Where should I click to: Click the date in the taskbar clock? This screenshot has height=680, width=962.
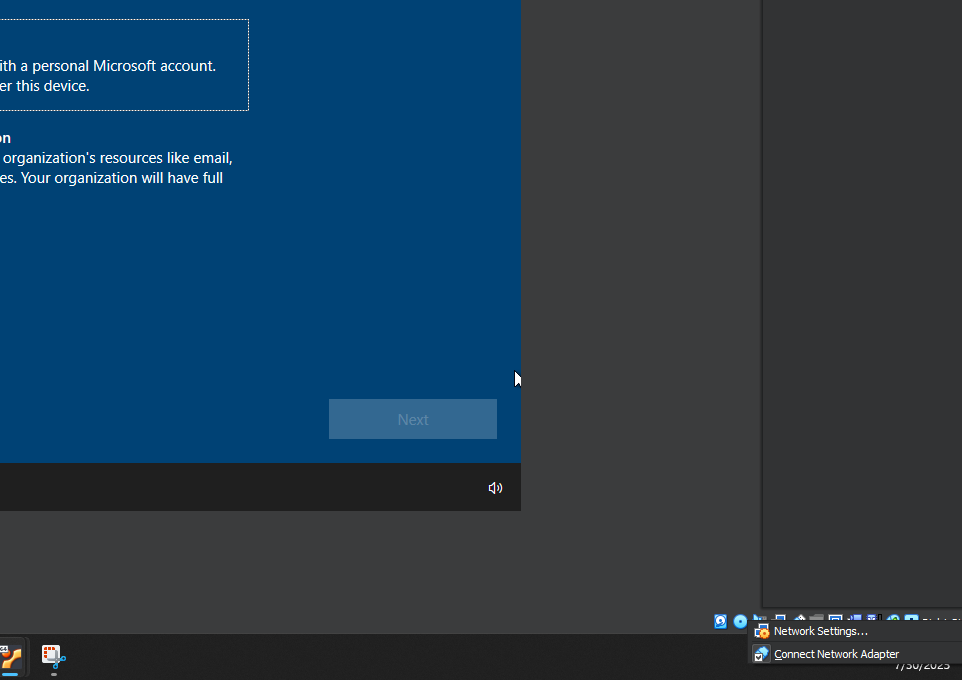(x=922, y=666)
